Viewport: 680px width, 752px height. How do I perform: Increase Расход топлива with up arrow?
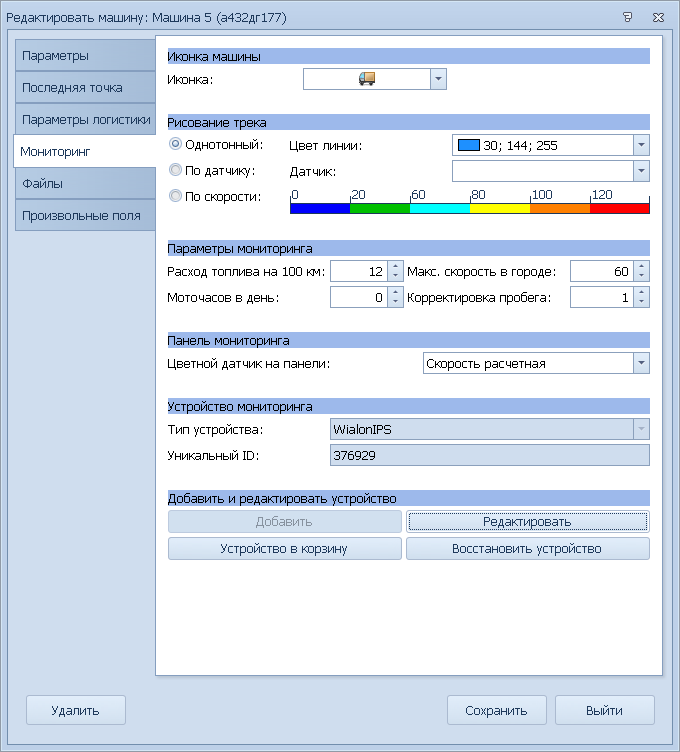coord(395,267)
